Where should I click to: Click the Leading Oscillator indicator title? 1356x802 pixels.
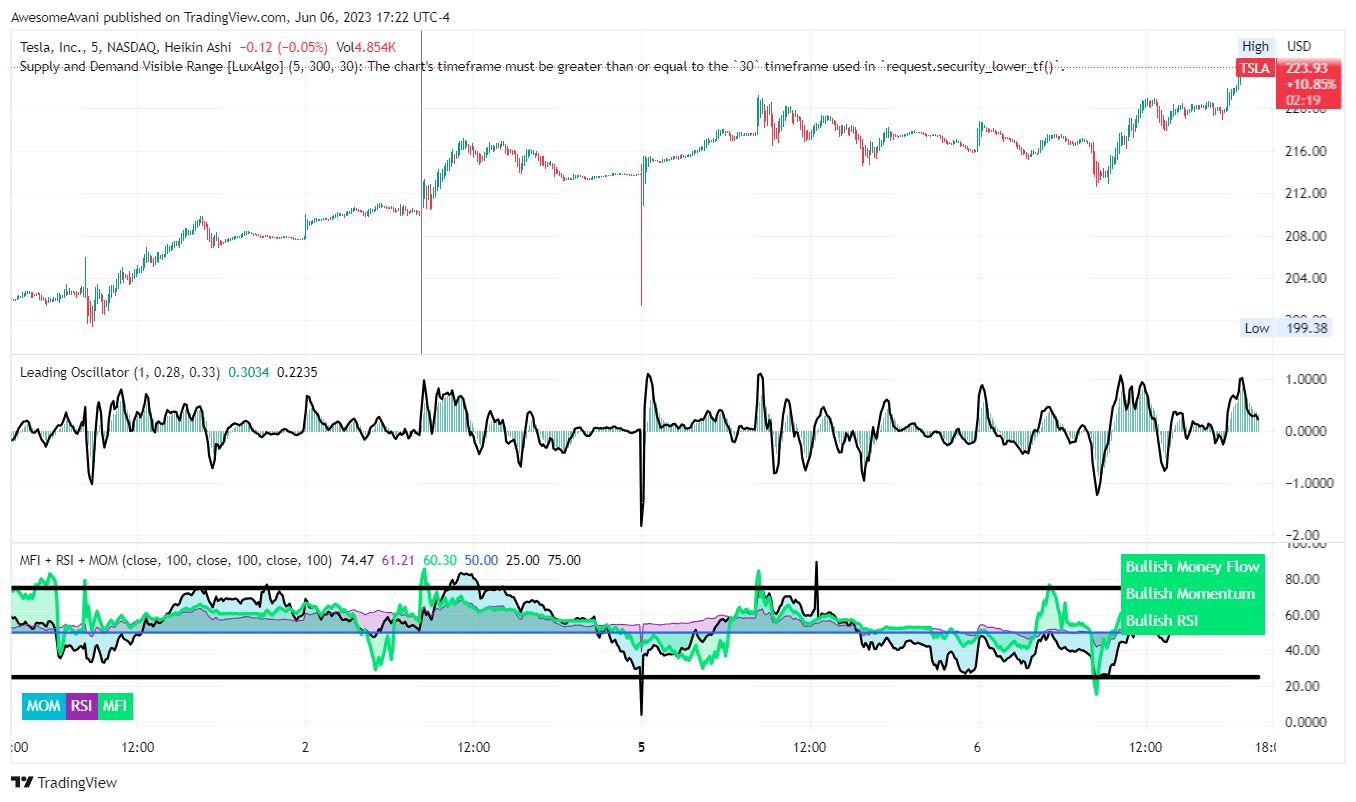(x=121, y=372)
